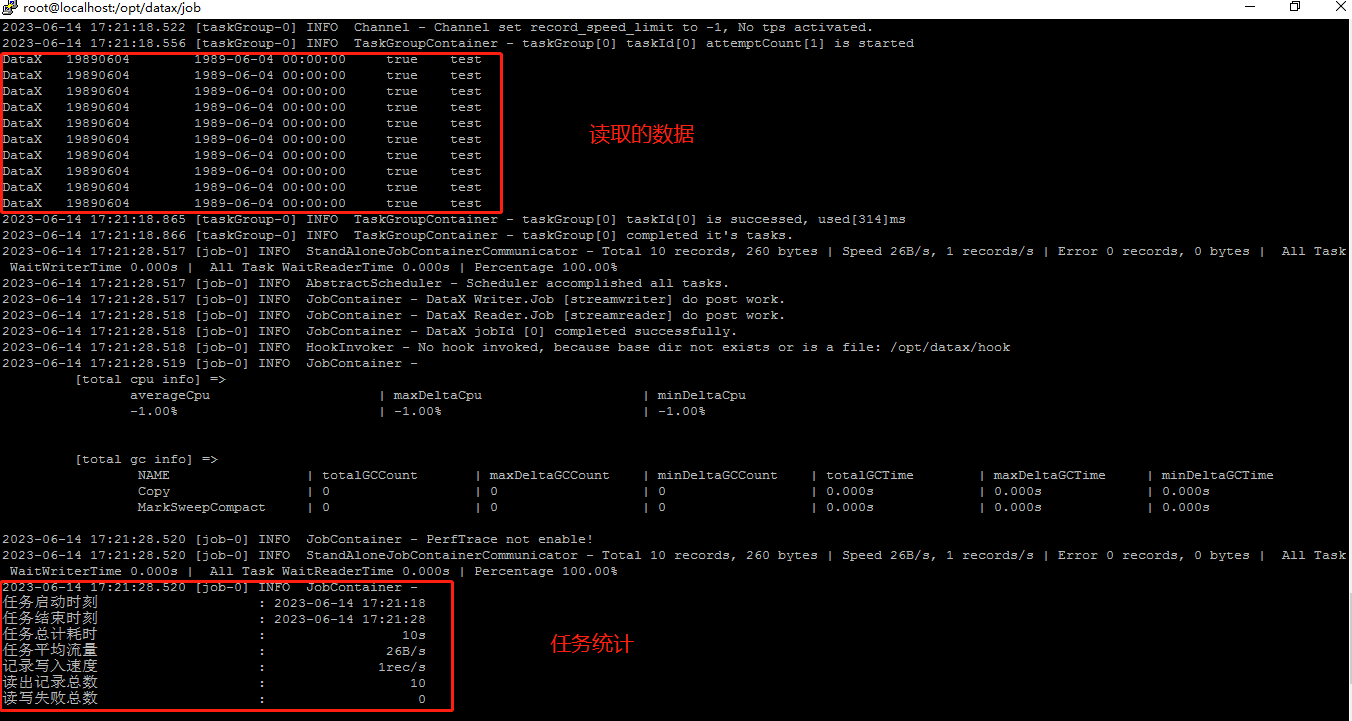Viewport: 1352px width, 721px height.
Task: Restore down the terminal window
Action: coord(1295,7)
